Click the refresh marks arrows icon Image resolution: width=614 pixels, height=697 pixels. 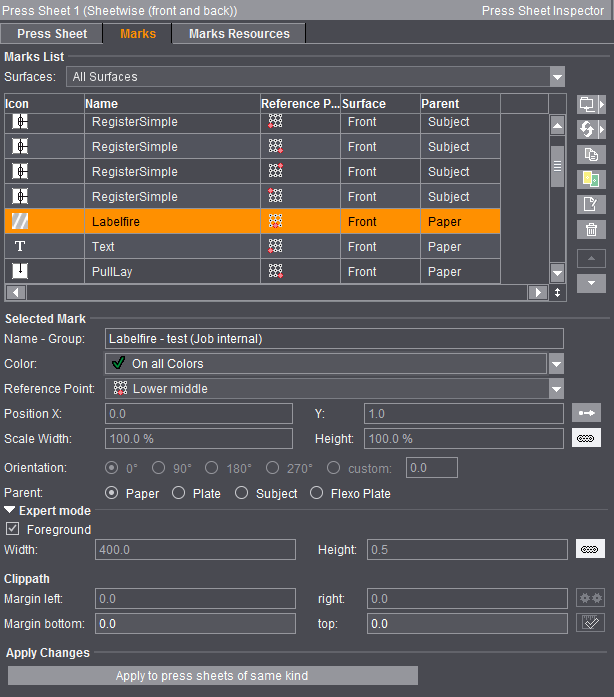pyautogui.click(x=590, y=129)
